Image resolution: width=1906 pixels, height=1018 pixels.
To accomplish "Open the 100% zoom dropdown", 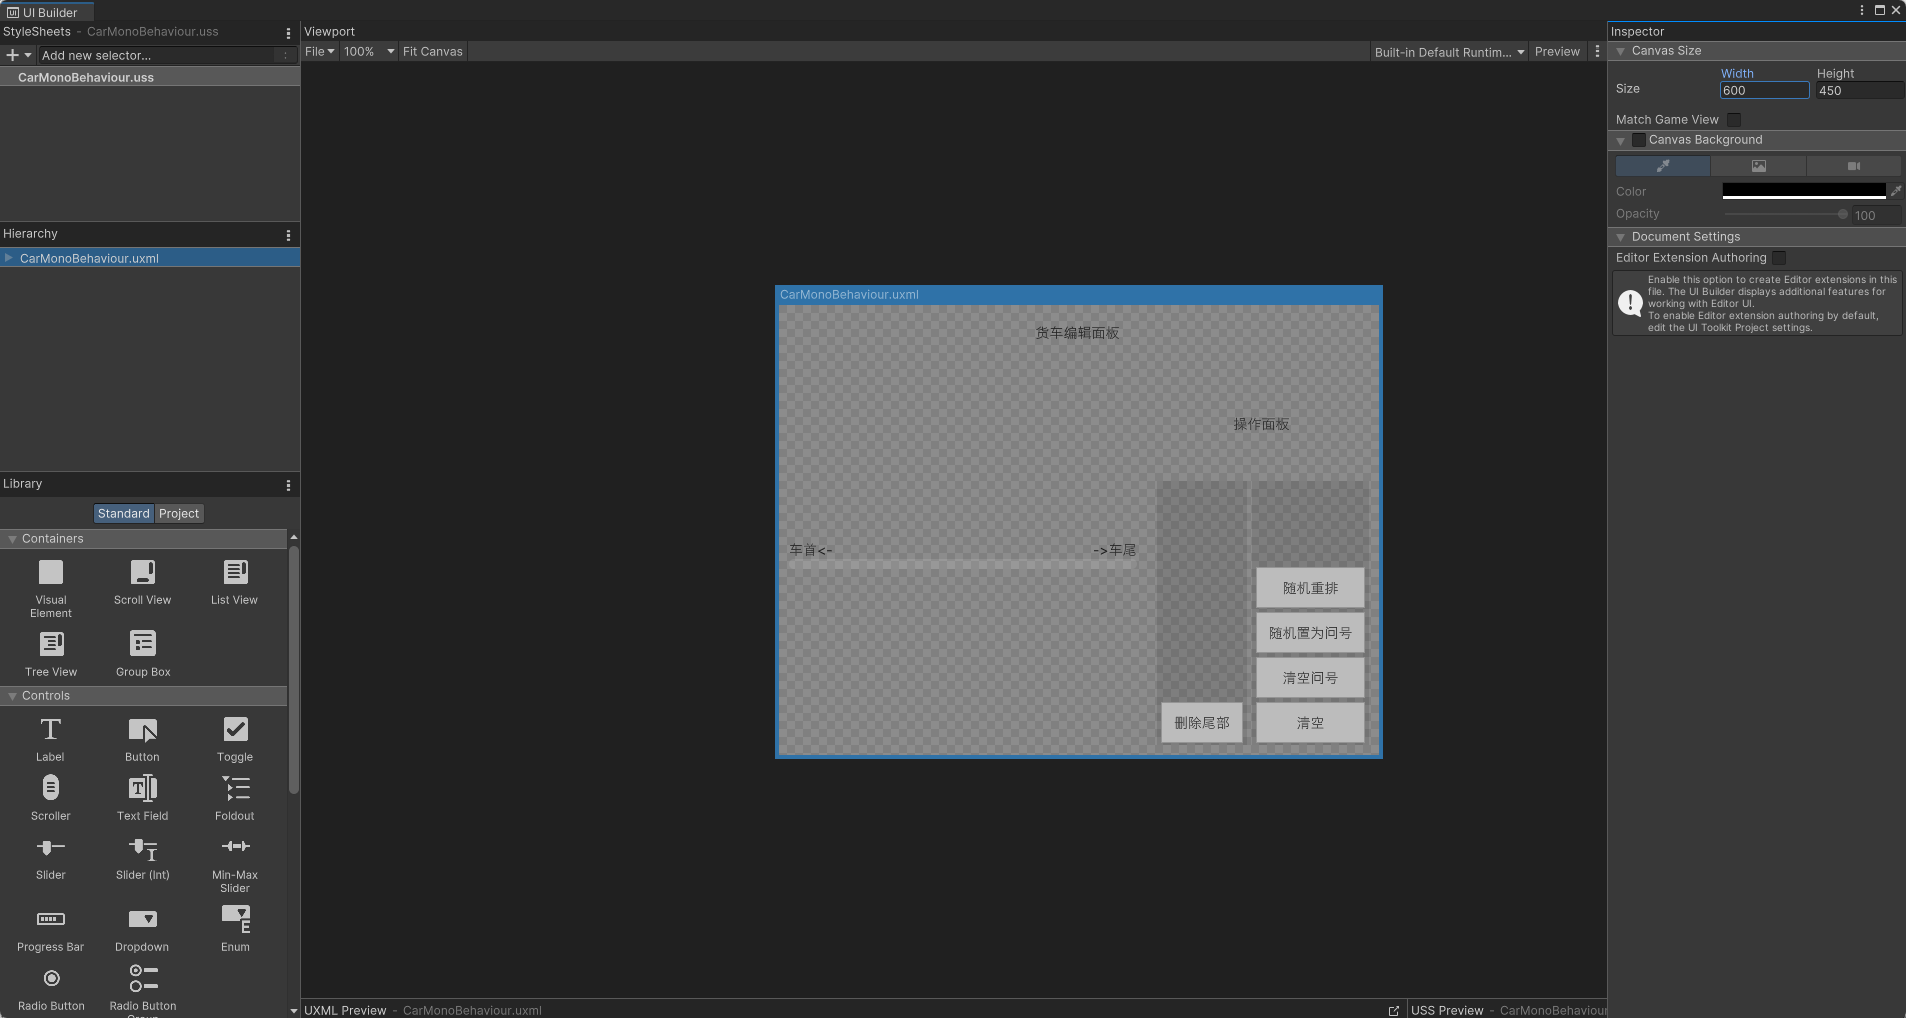I will click(369, 52).
